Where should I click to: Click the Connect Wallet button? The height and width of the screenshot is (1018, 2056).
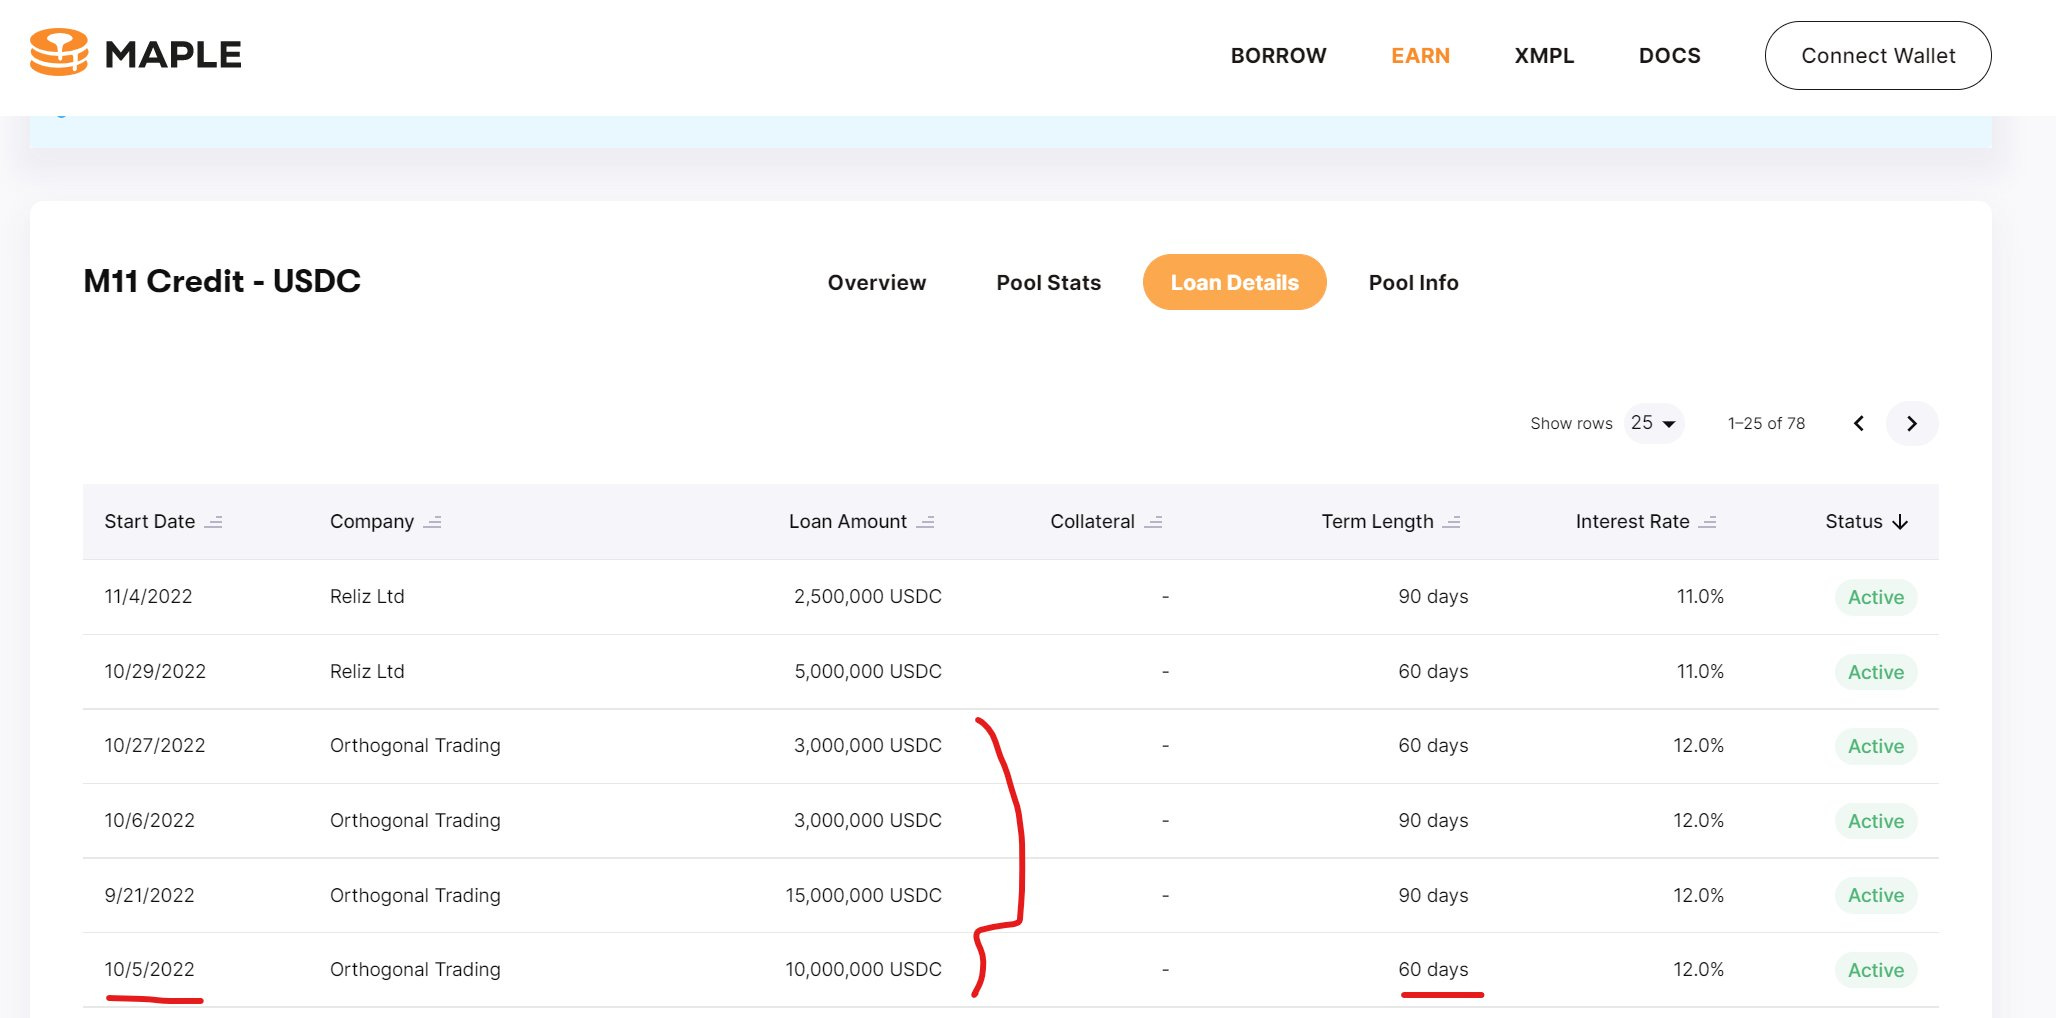pyautogui.click(x=1878, y=56)
